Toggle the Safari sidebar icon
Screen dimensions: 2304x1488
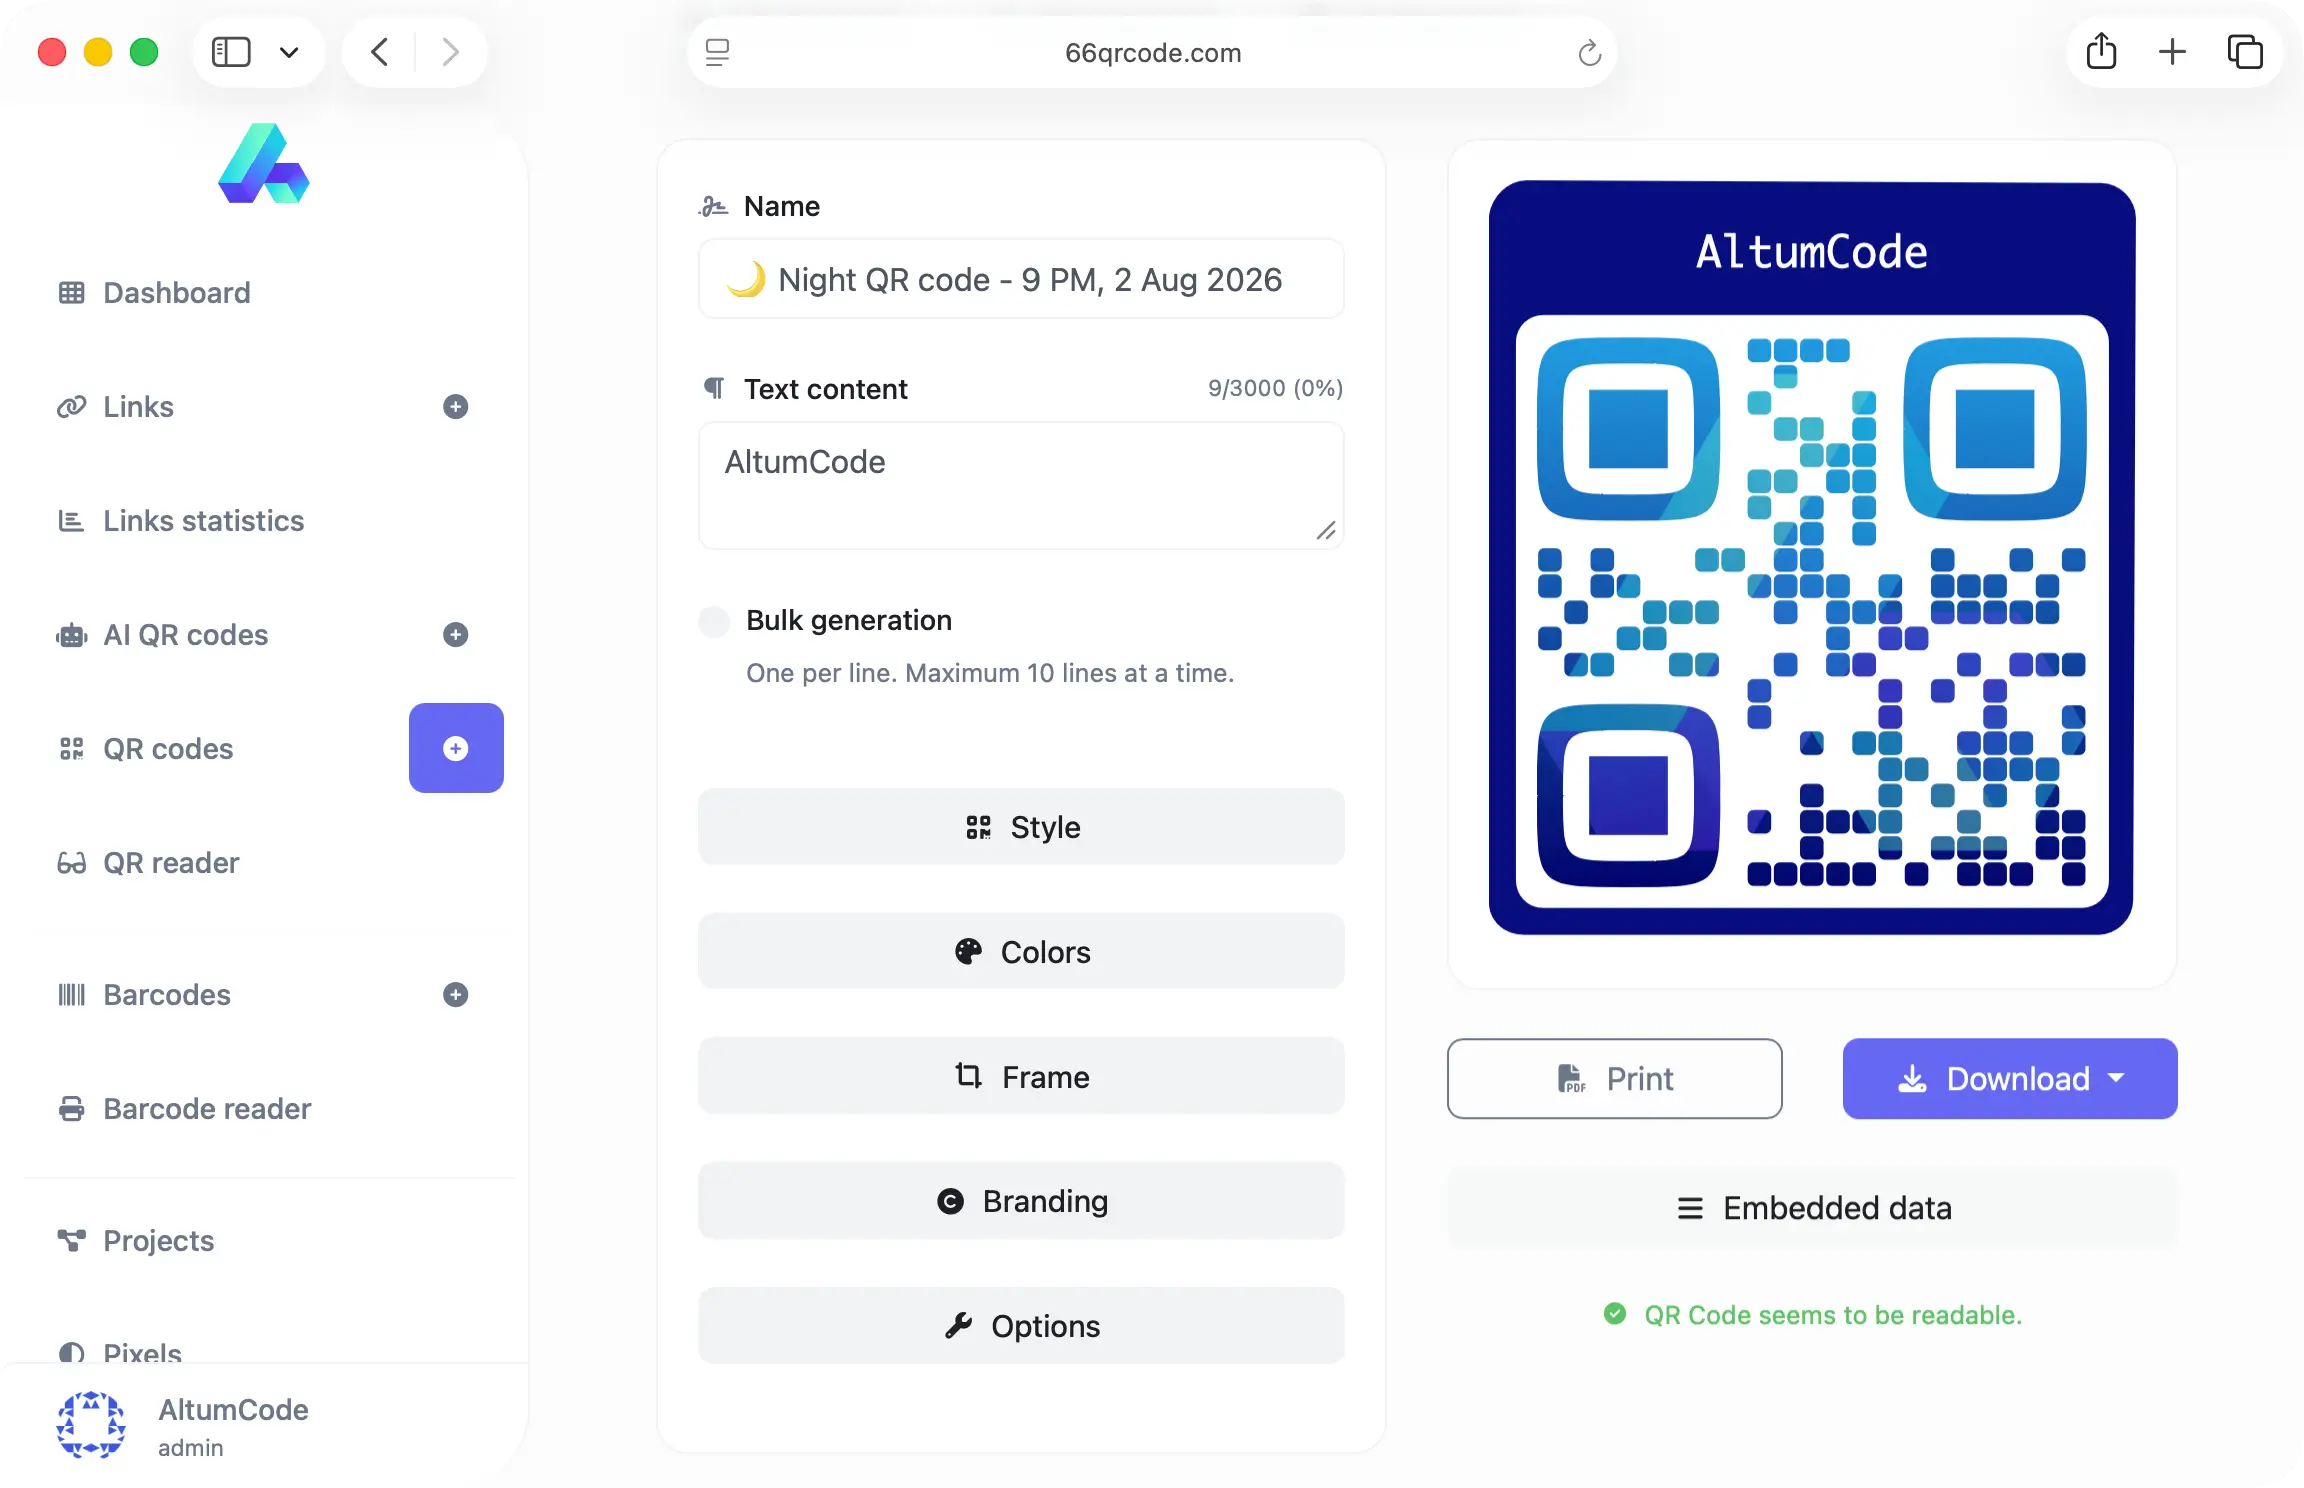coord(231,52)
